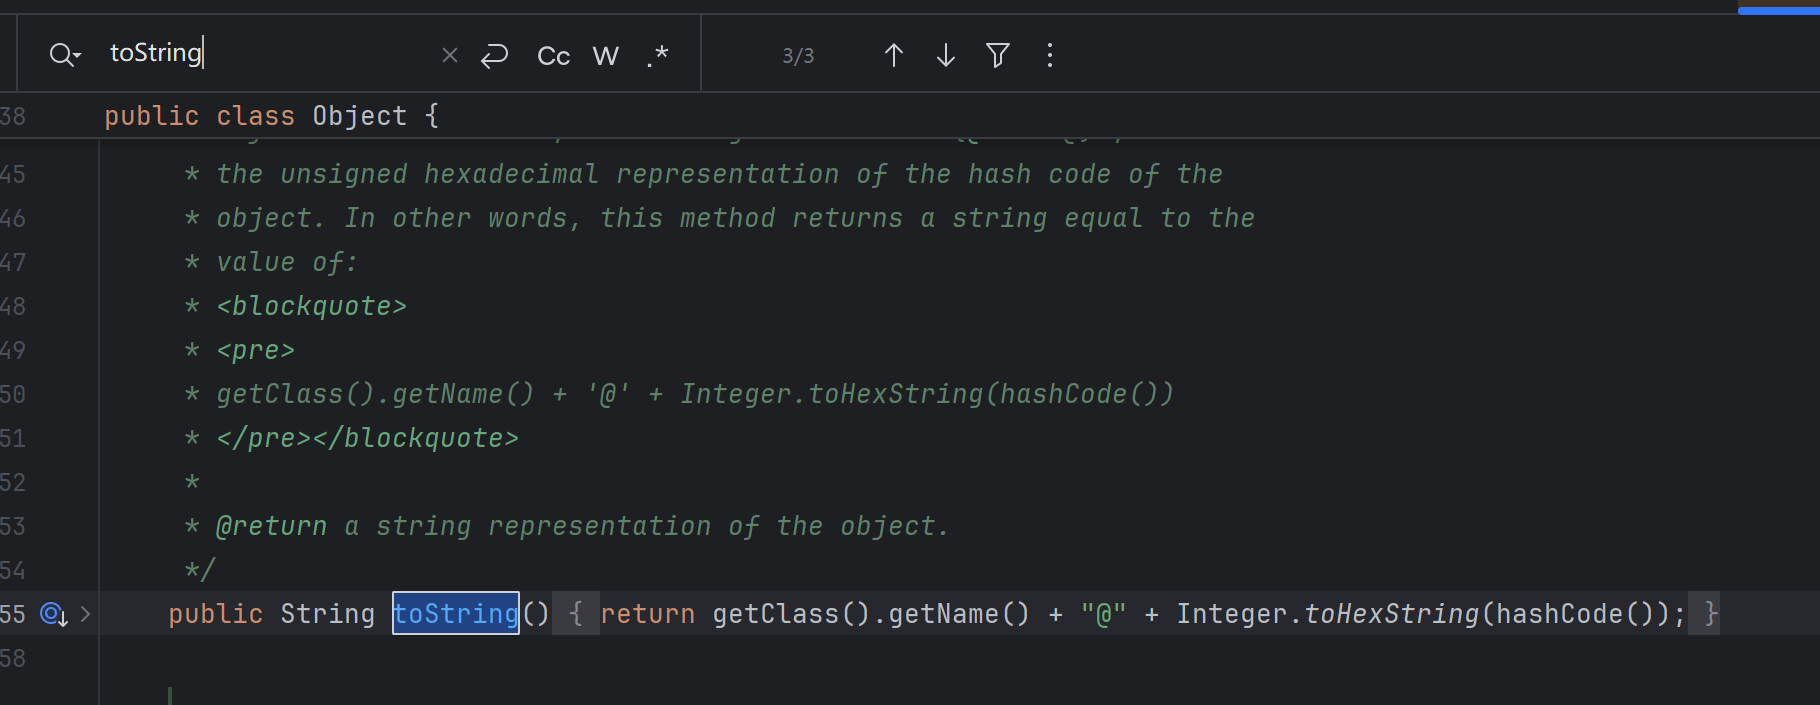This screenshot has height=705, width=1820.
Task: Jump to next occurrence with down arrow
Action: [946, 55]
